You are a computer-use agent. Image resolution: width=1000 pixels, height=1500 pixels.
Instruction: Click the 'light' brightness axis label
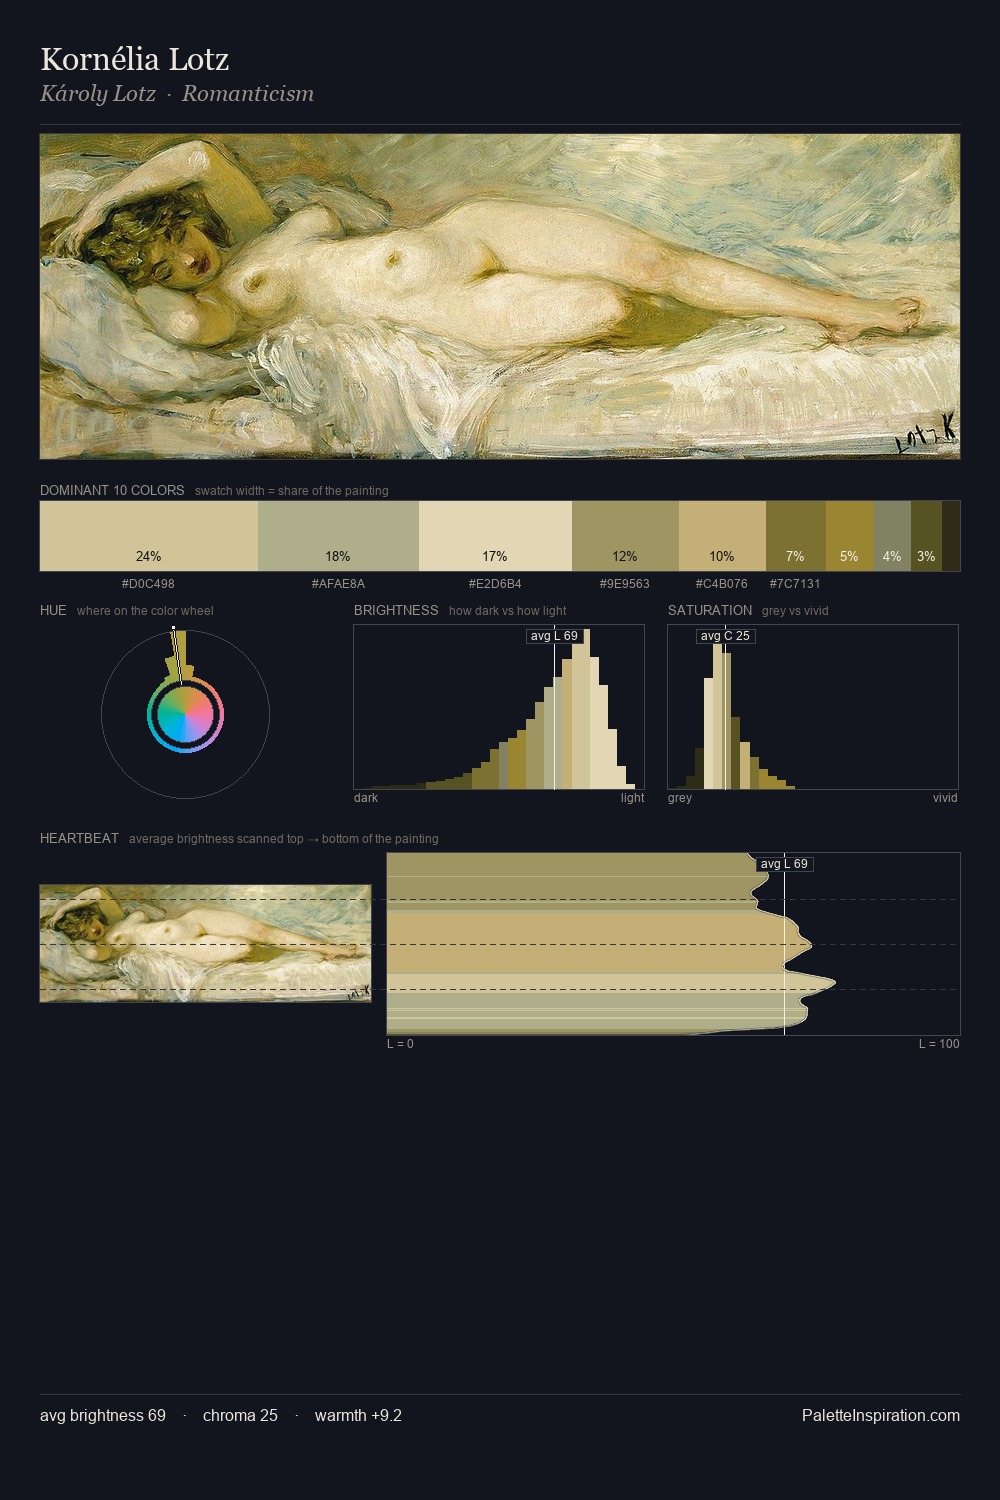(x=633, y=798)
